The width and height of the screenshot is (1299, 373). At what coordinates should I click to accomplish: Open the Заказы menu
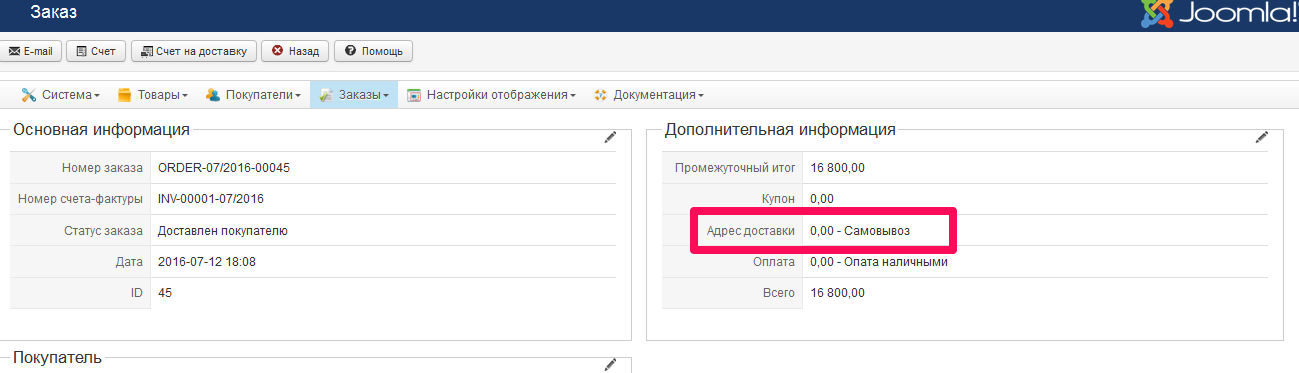(354, 95)
